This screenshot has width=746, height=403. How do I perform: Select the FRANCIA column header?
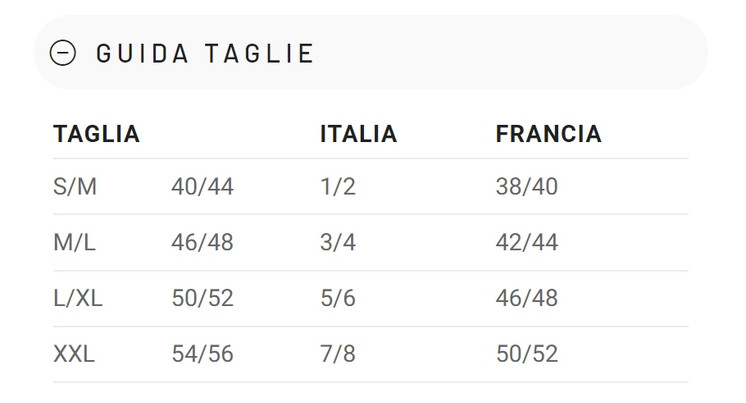coord(548,134)
